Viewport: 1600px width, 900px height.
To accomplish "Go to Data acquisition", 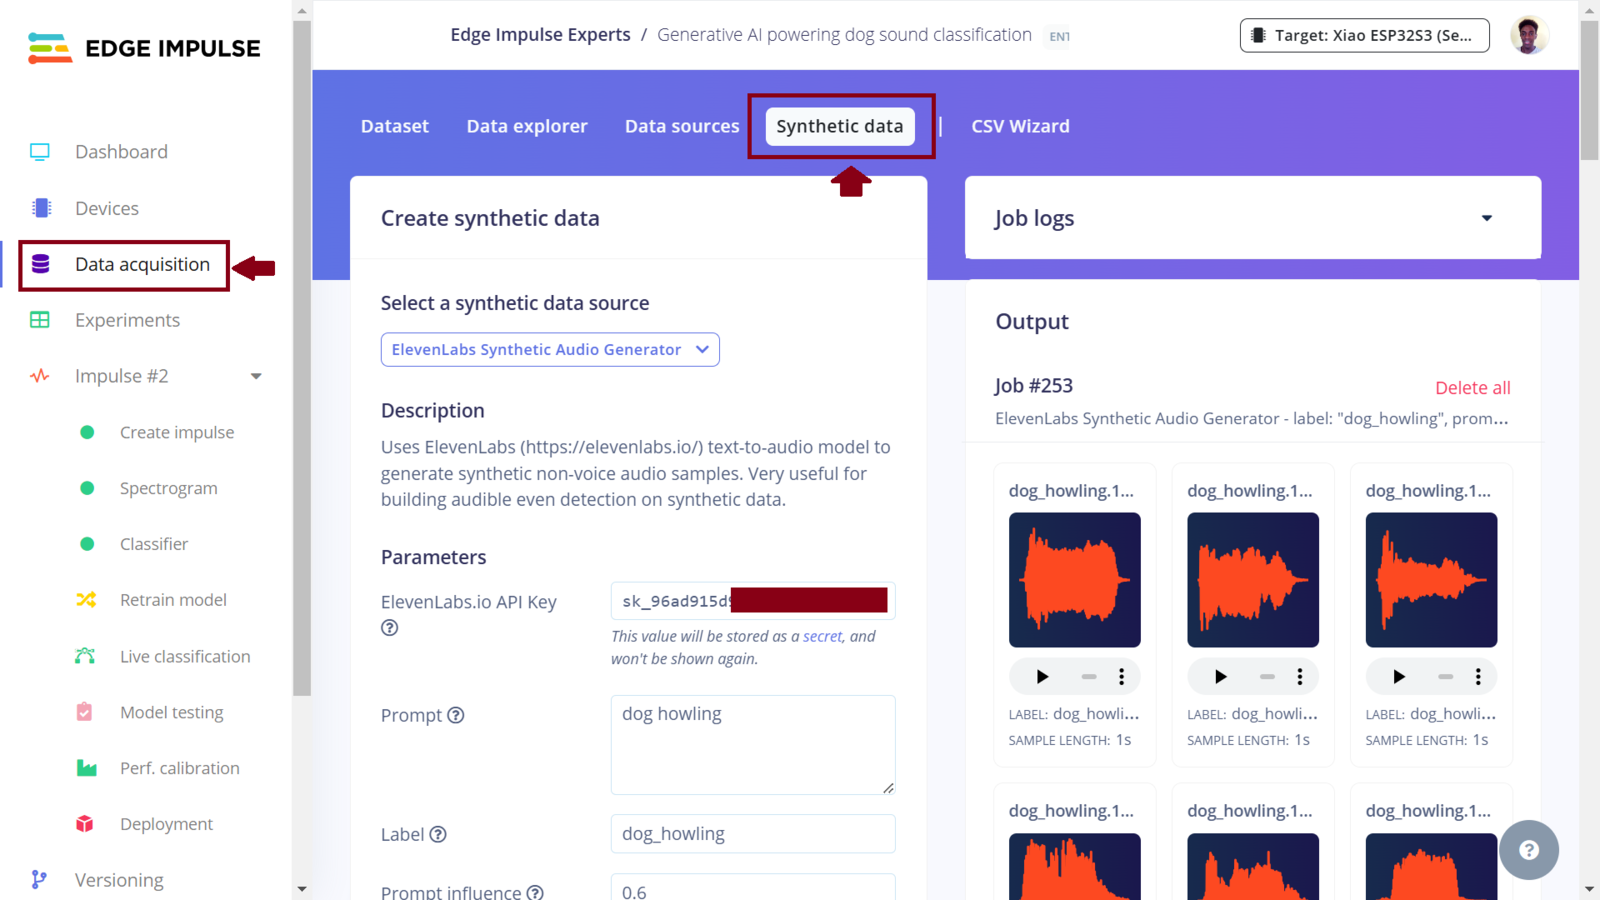I will click(142, 264).
